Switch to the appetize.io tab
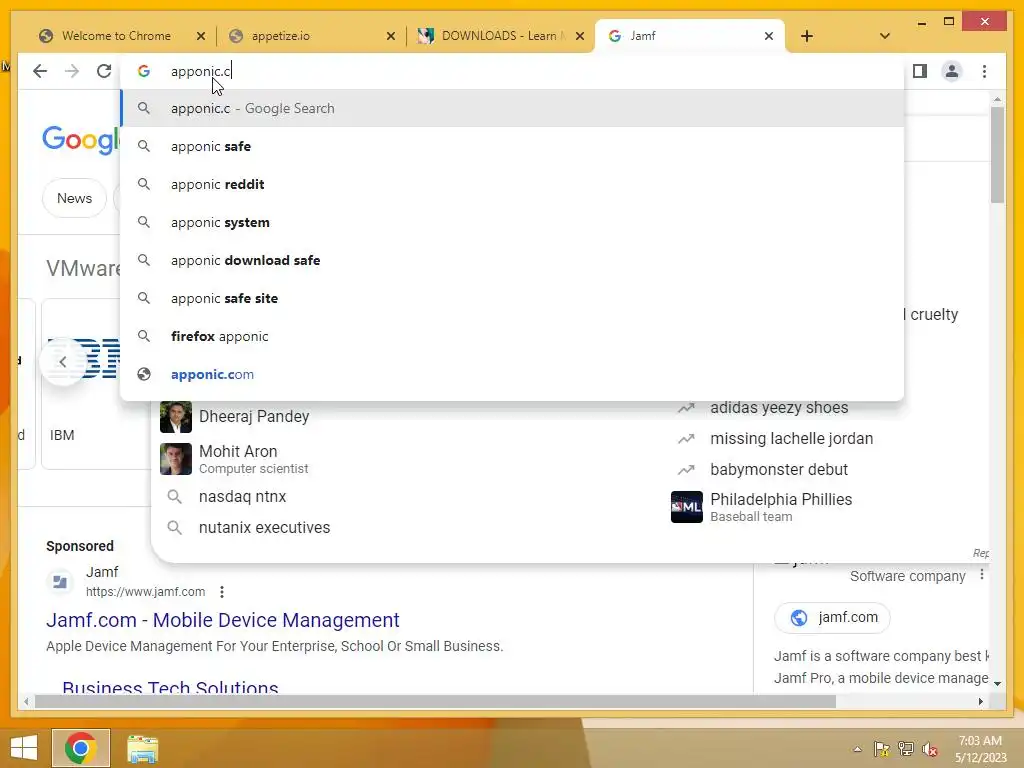This screenshot has height=768, width=1024. (x=280, y=36)
